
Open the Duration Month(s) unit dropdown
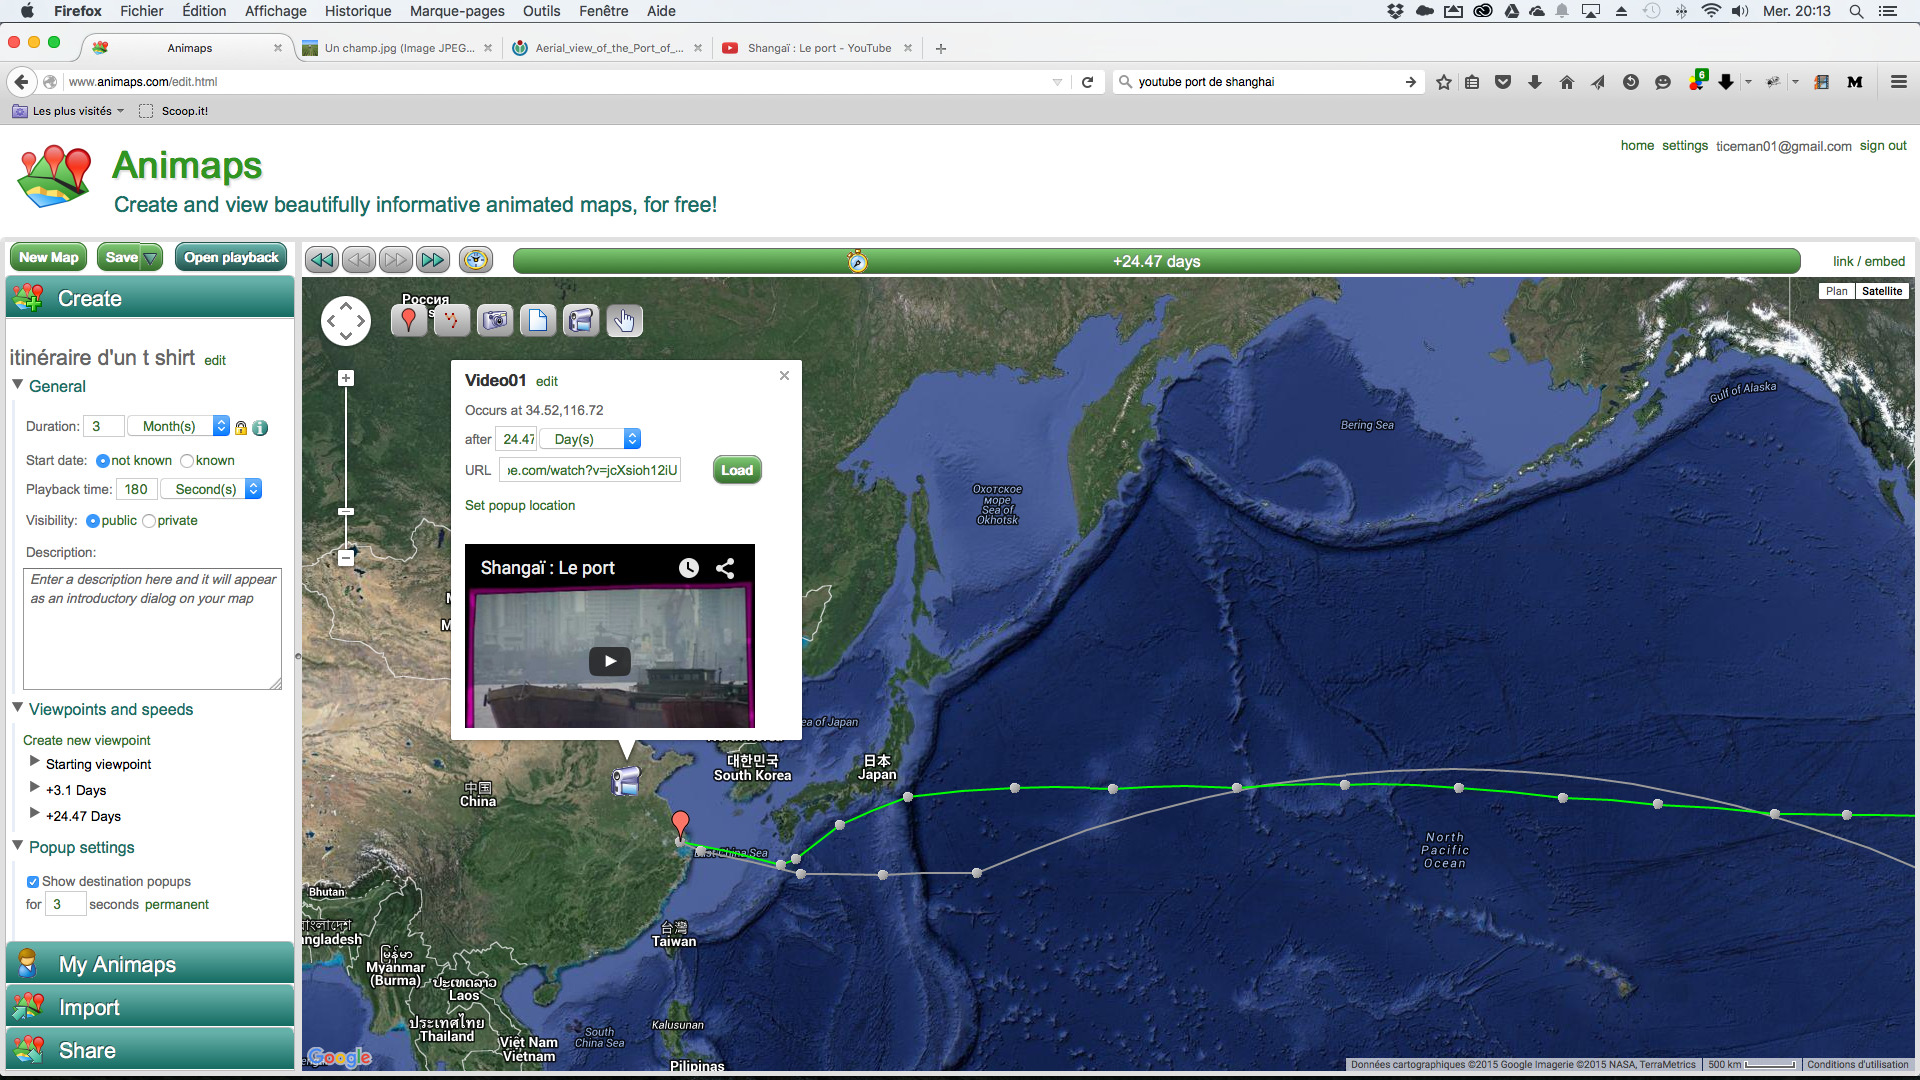tap(180, 426)
